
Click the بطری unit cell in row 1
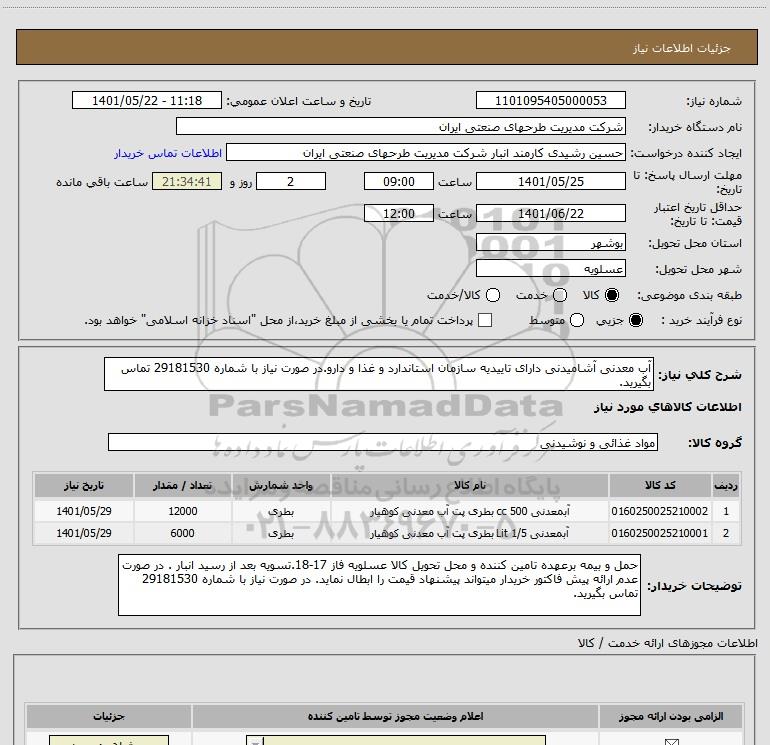(281, 511)
